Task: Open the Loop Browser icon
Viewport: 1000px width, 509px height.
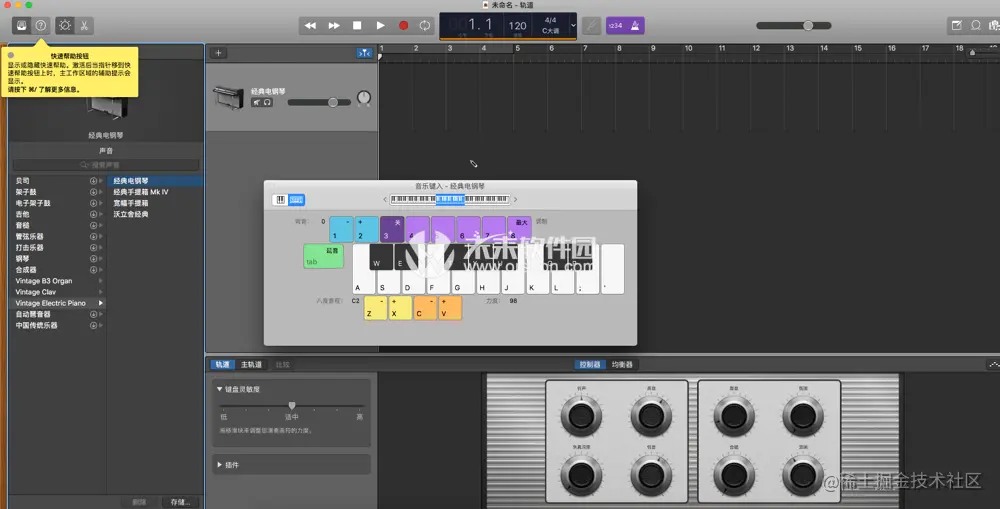Action: [x=976, y=26]
